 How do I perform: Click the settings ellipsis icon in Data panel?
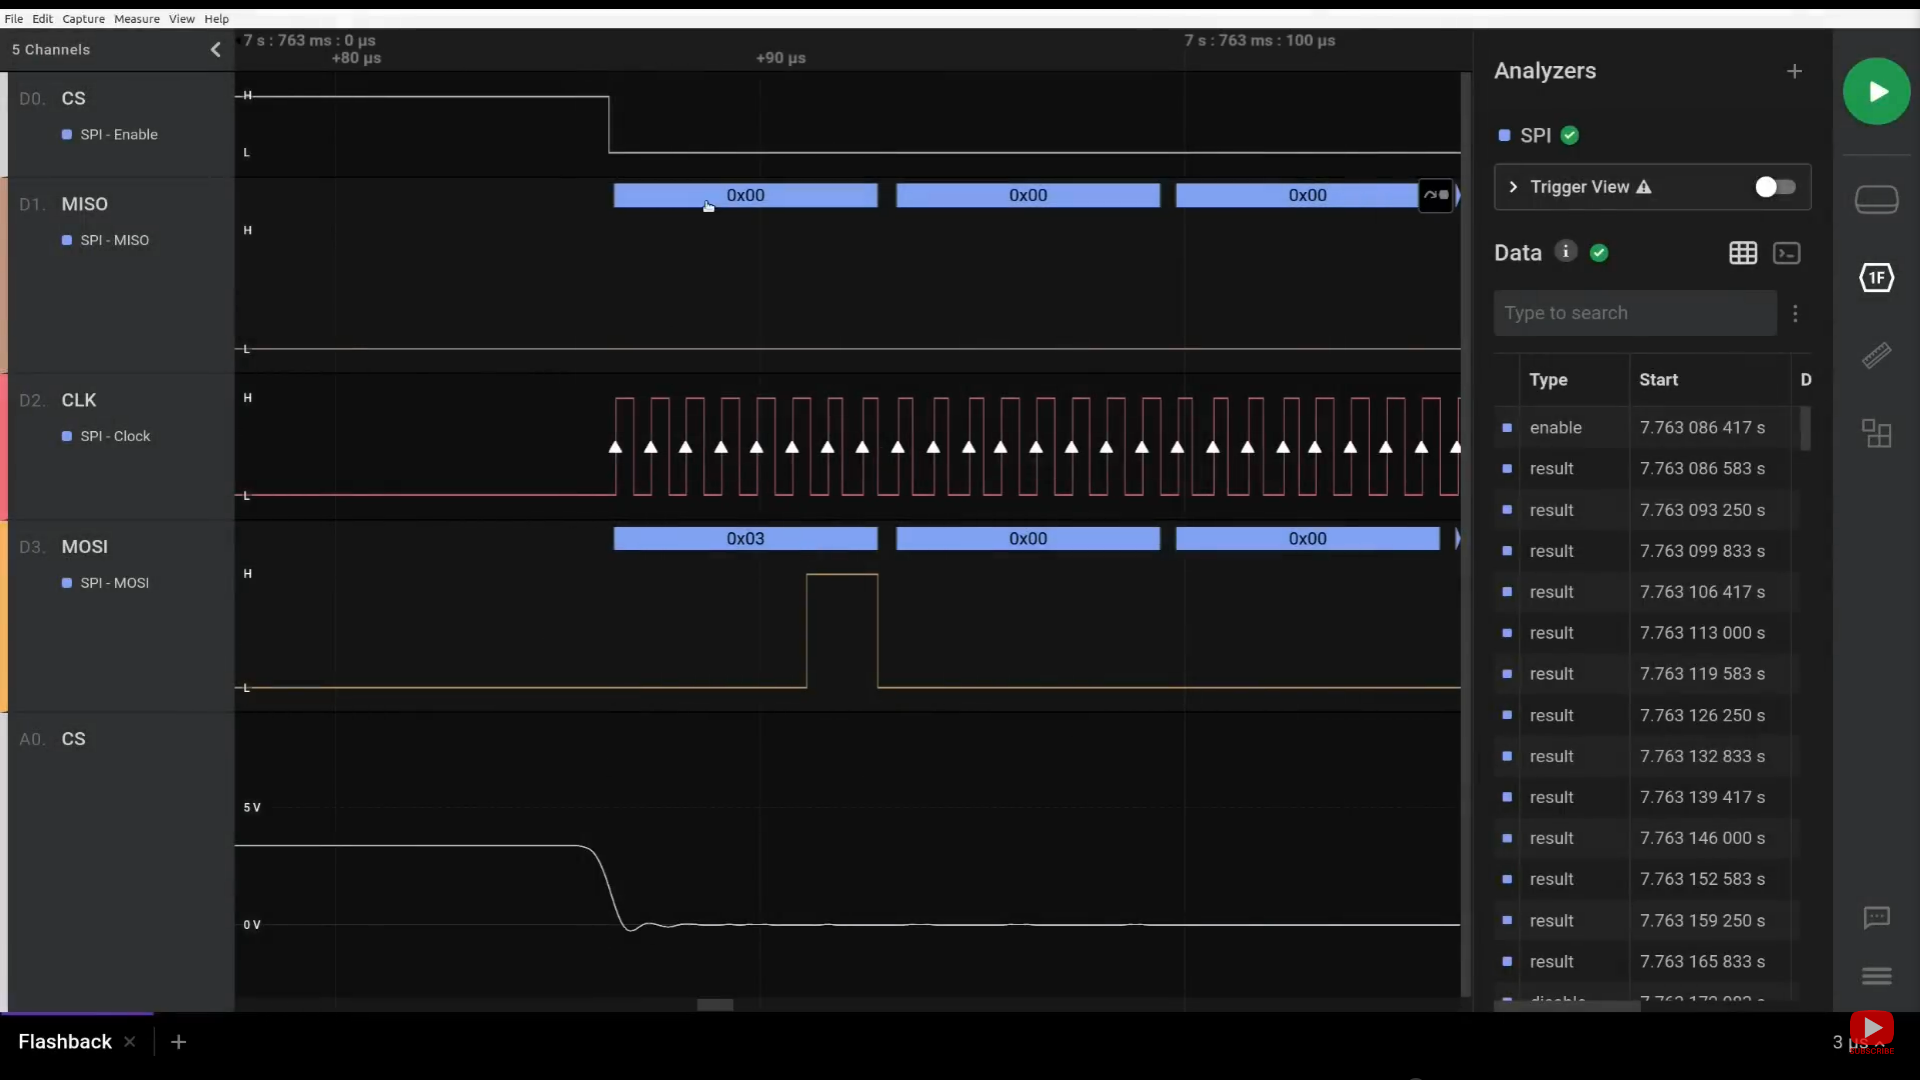click(x=1795, y=313)
